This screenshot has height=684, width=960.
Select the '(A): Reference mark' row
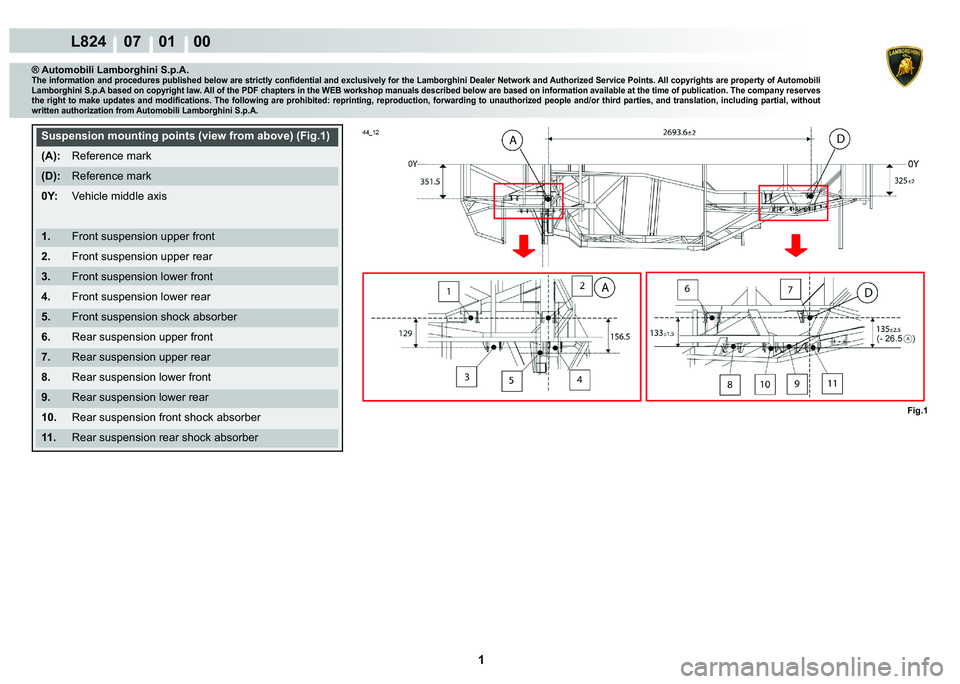186,156
